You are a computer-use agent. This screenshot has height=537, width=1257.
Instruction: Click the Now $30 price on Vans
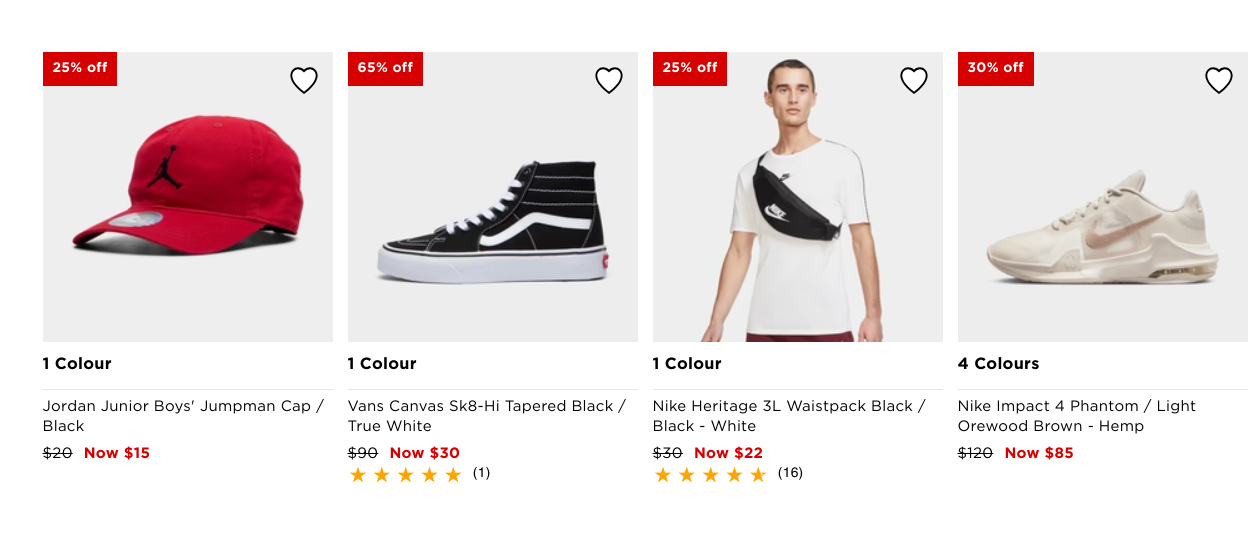pos(424,453)
